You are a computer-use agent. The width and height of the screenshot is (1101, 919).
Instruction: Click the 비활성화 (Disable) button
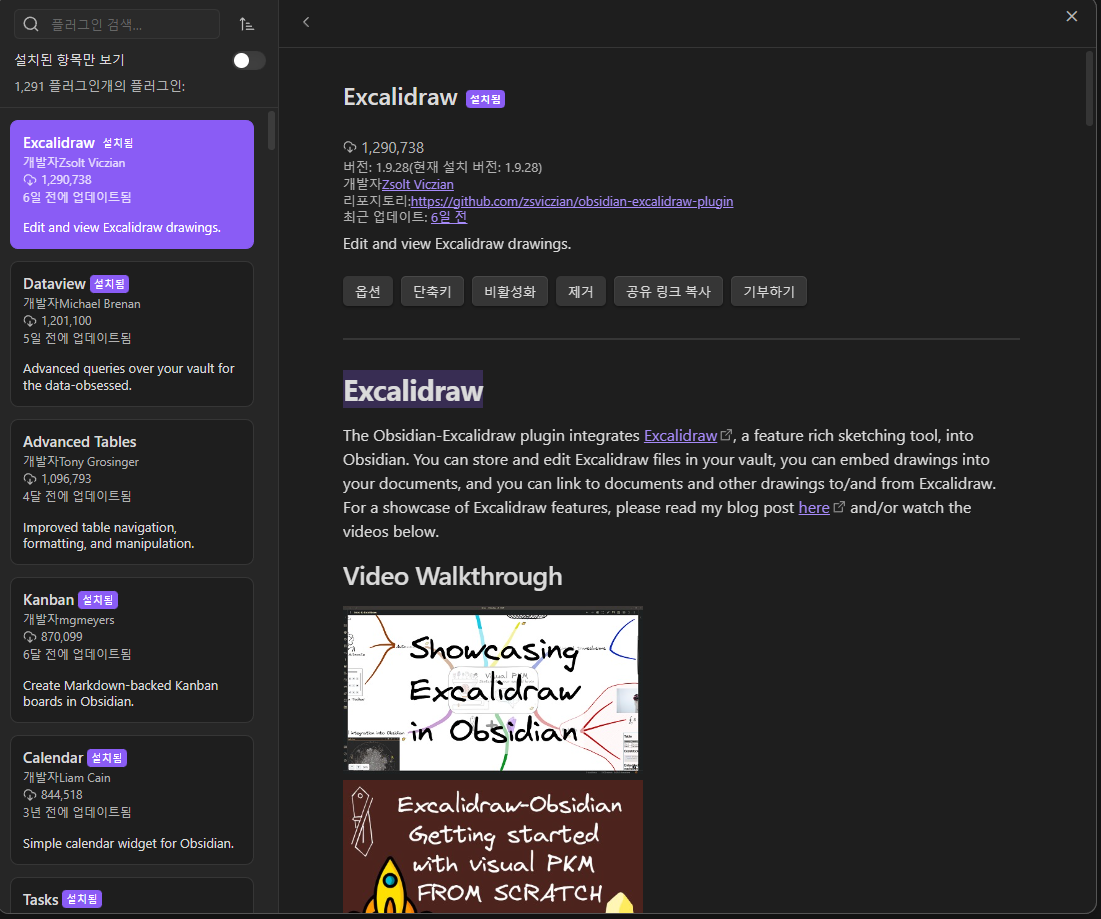pyautogui.click(x=510, y=291)
